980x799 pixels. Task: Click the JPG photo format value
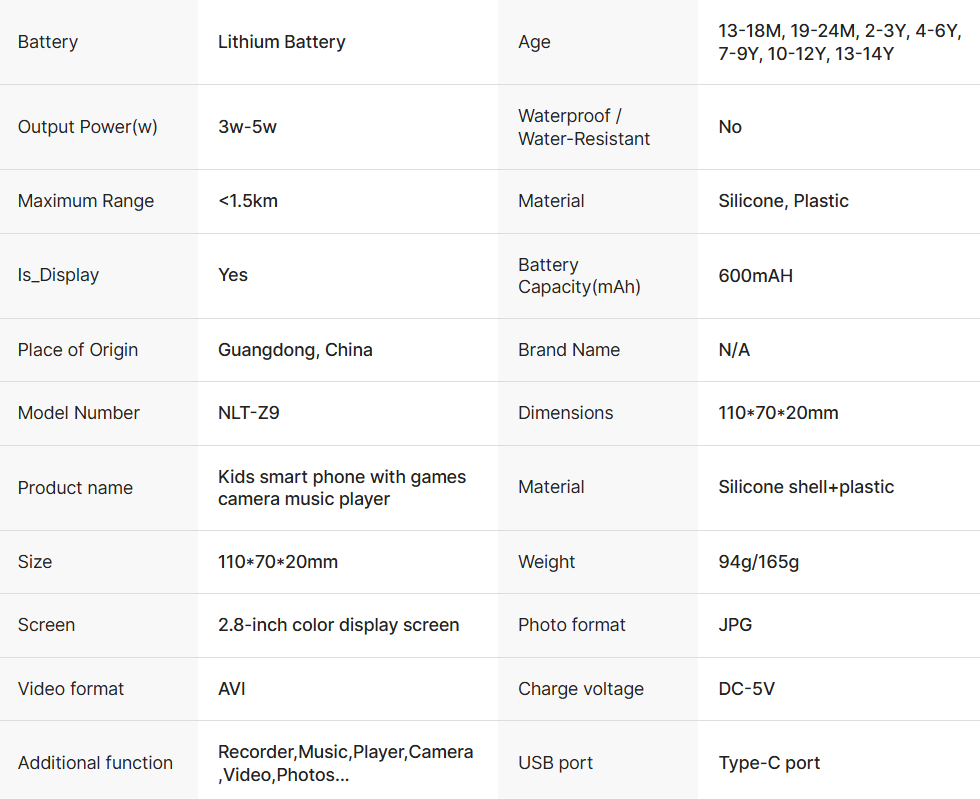pyautogui.click(x=735, y=625)
